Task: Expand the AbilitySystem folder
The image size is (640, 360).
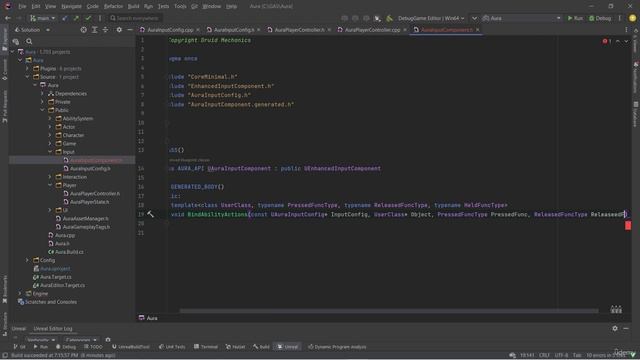Action: pyautogui.click(x=50, y=118)
